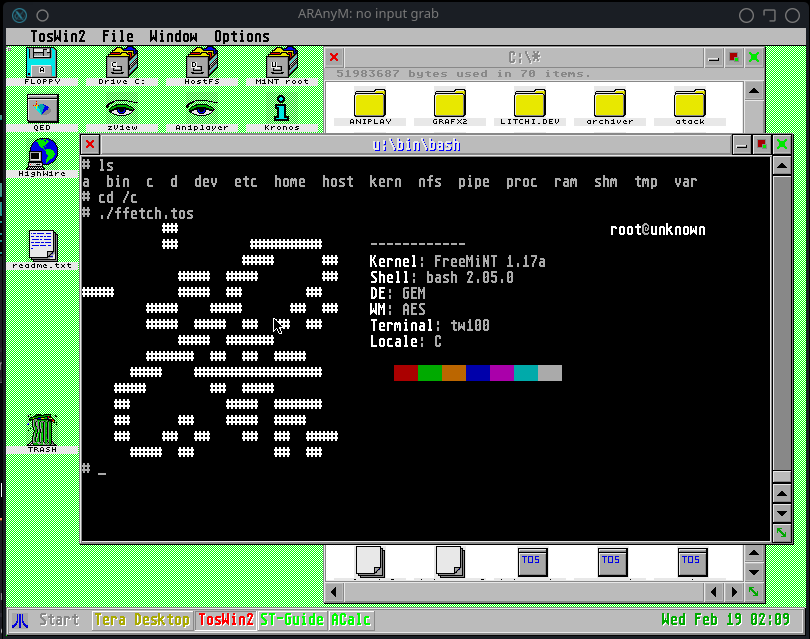Select the last TOS program icon in C:\ window
Image resolution: width=810 pixels, height=639 pixels.
(692, 562)
